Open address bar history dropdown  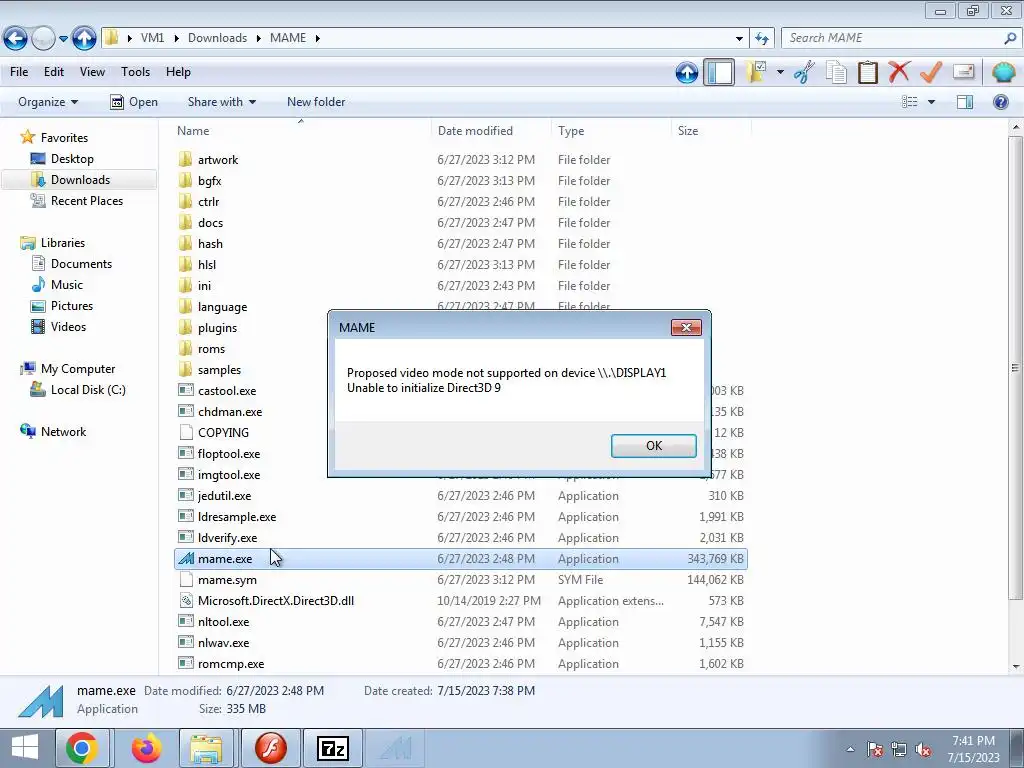coord(739,39)
